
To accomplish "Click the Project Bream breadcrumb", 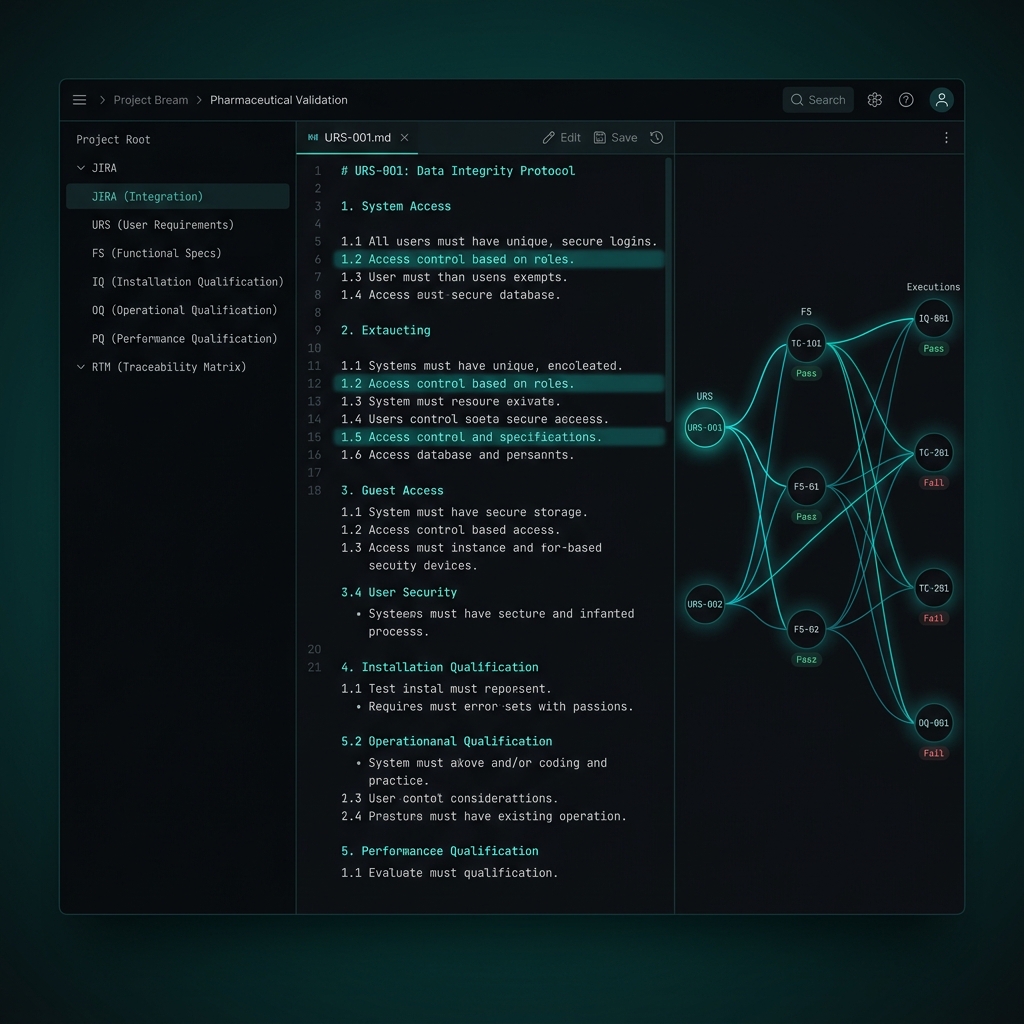I will pyautogui.click(x=150, y=100).
